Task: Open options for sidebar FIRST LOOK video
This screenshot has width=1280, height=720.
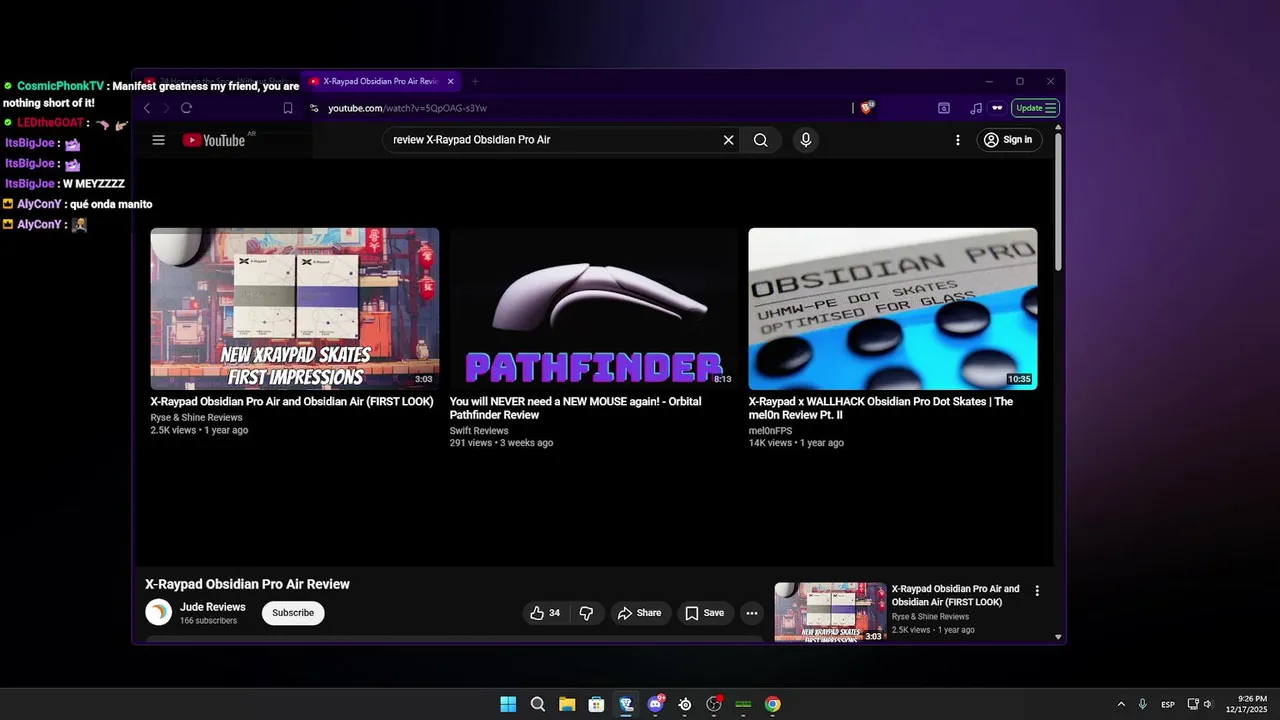Action: click(x=1037, y=591)
